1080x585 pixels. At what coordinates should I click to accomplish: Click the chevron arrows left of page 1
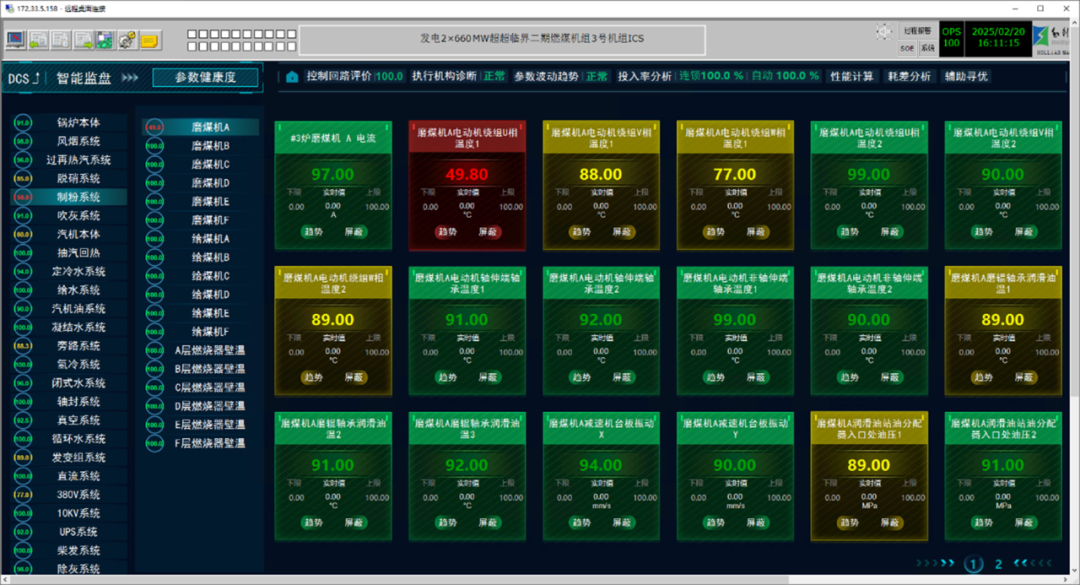(936, 564)
